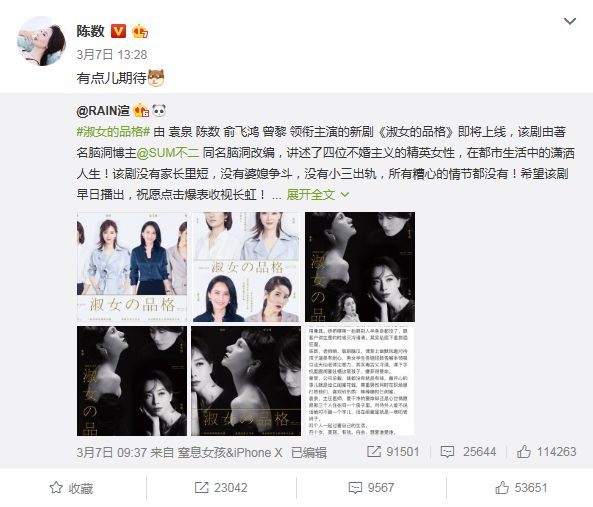593x507 pixels.
Task: Open 陈数's profile avatar
Action: point(42,41)
